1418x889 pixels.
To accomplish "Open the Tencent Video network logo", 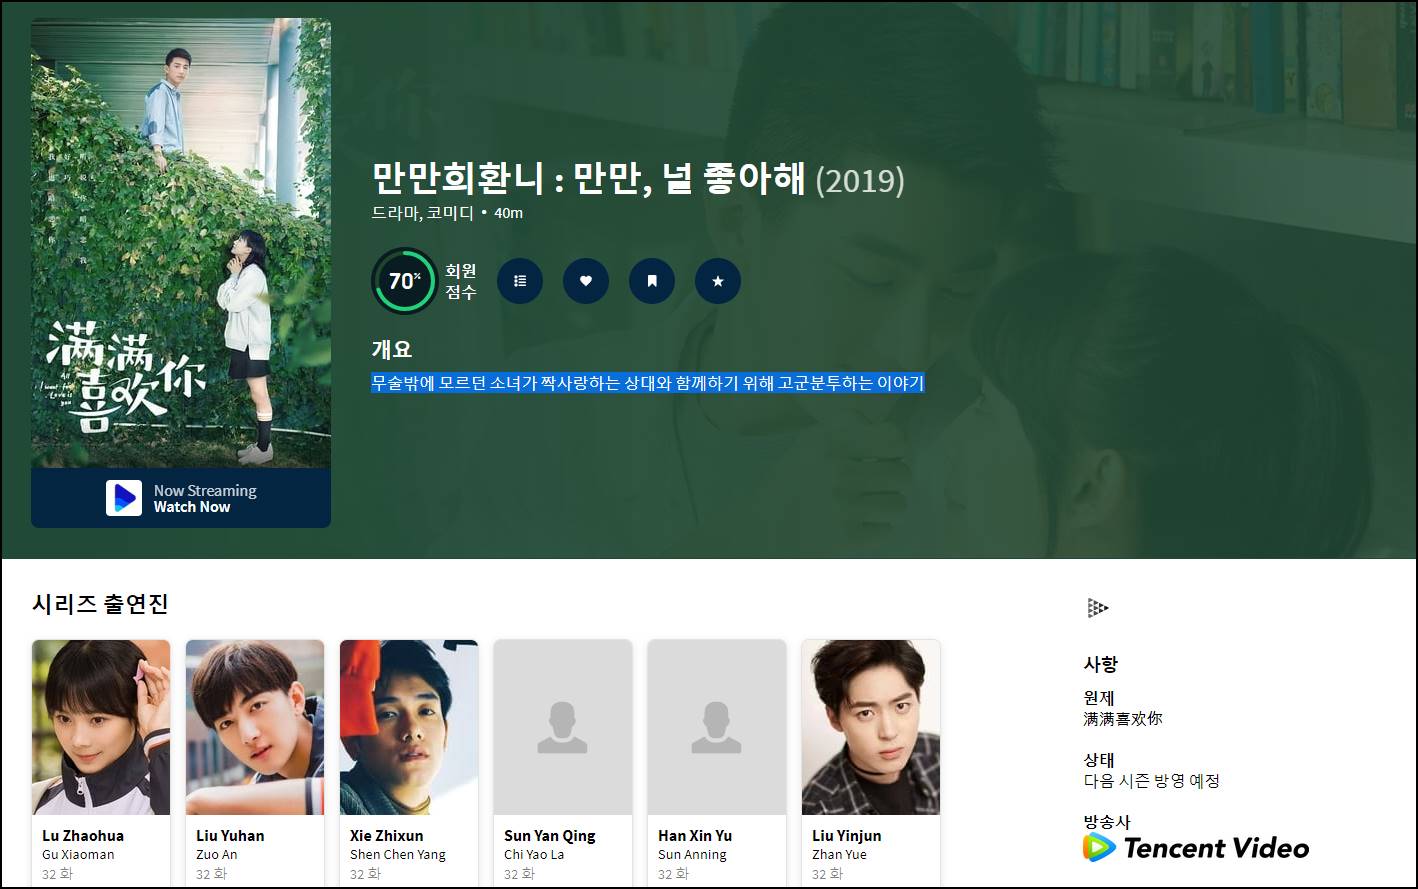I will 1196,848.
